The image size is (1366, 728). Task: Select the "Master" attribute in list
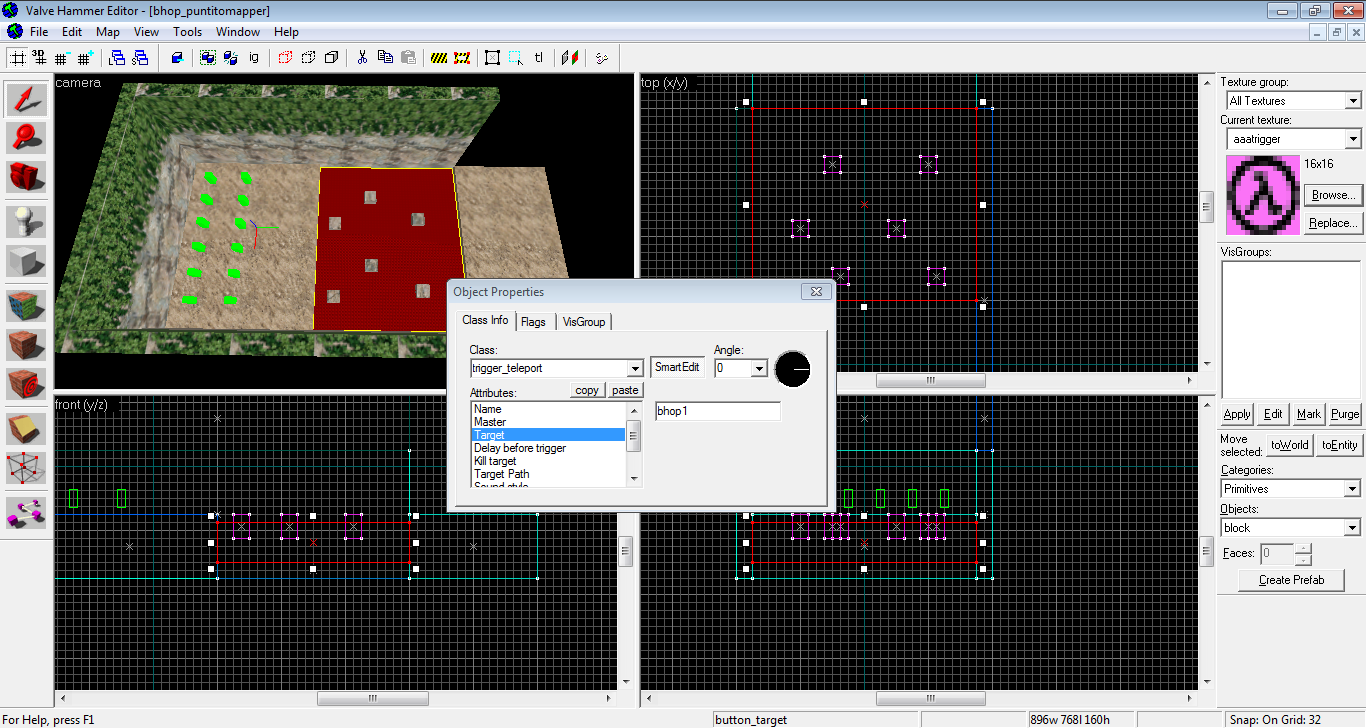[x=549, y=422]
